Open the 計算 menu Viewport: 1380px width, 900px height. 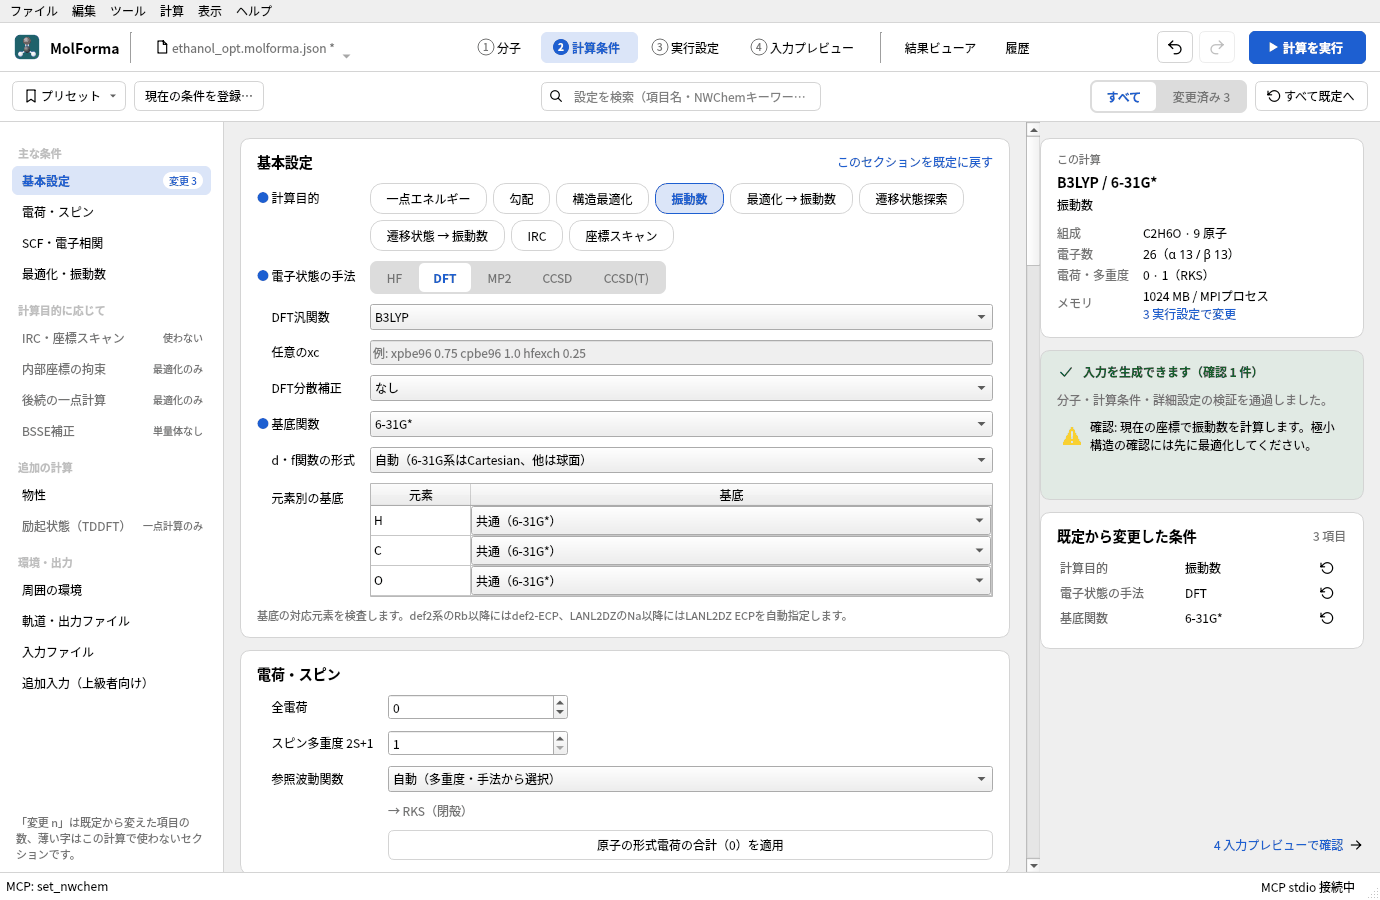coord(172,11)
